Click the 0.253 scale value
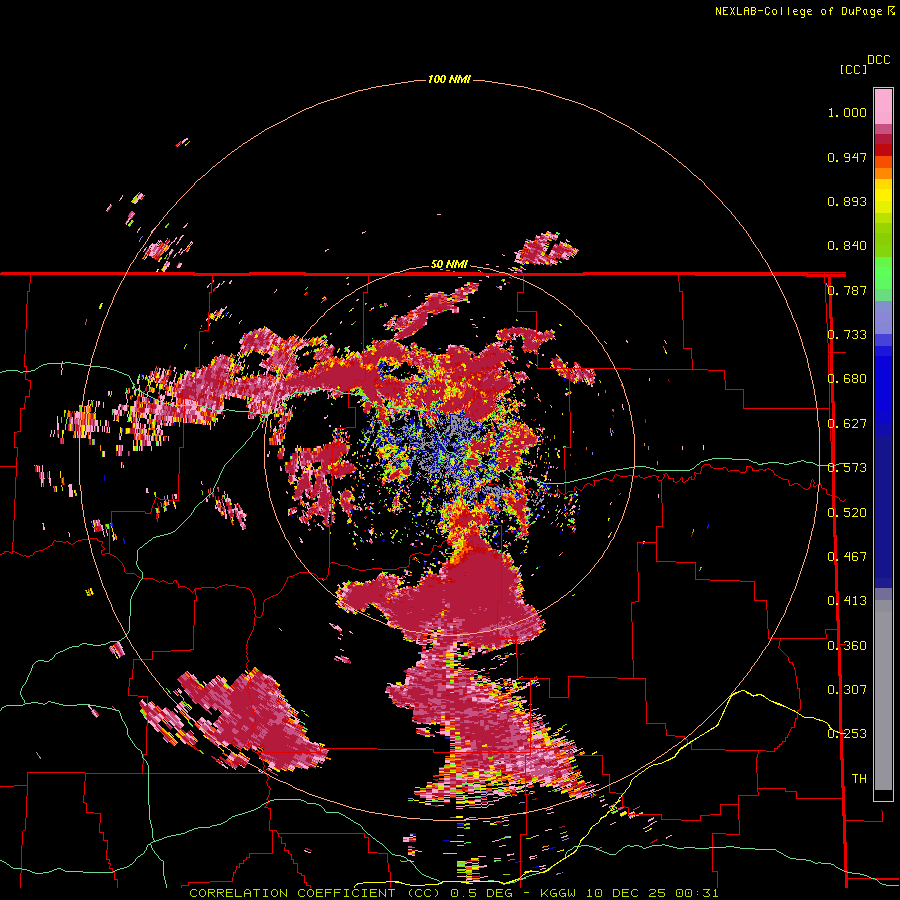The image size is (900, 900). pos(847,734)
